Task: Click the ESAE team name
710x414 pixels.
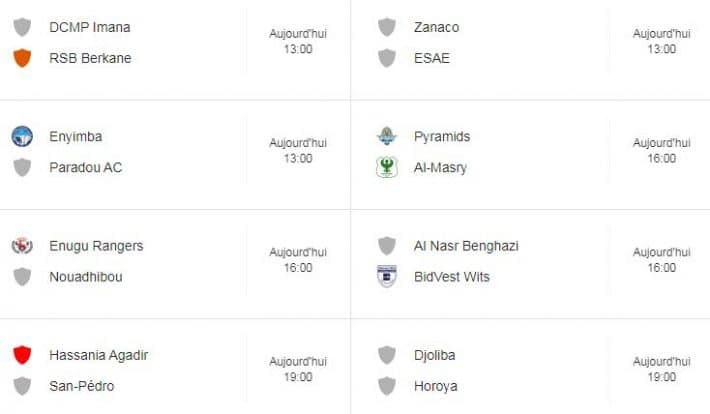Action: click(x=432, y=58)
